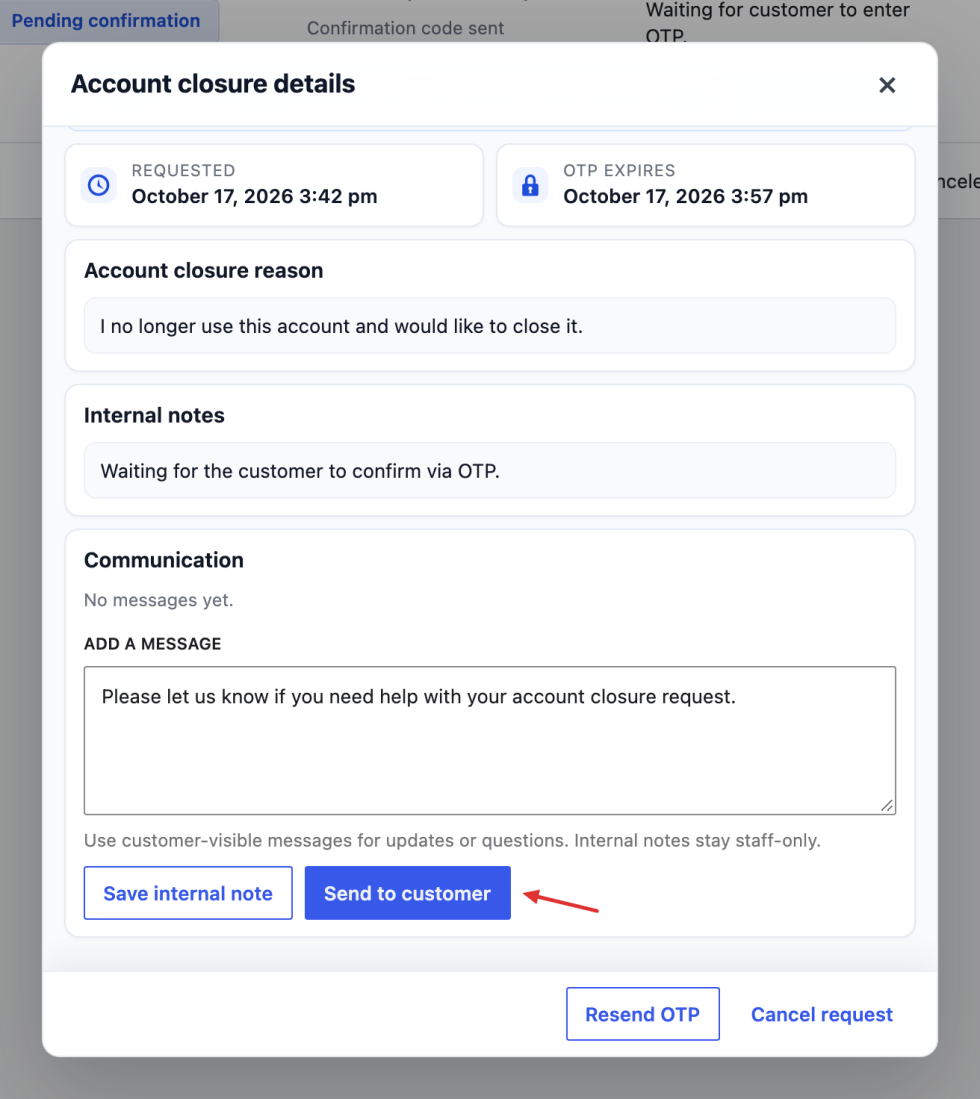This screenshot has height=1099, width=980.
Task: Click 'Confirmation code sent' in background page
Action: [x=405, y=28]
